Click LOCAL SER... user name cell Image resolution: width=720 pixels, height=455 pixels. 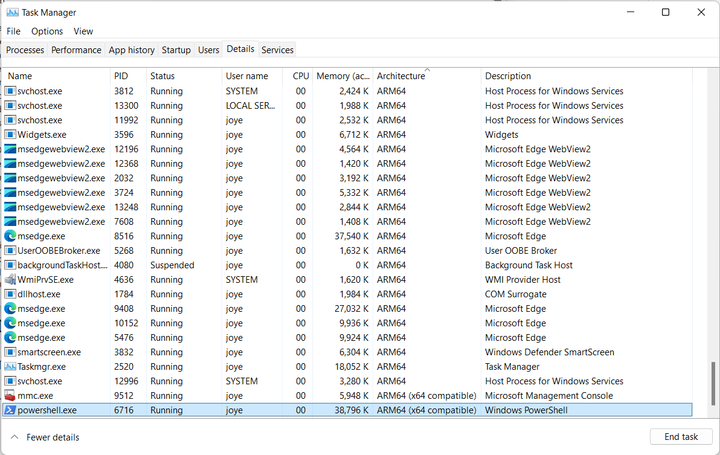click(x=250, y=106)
